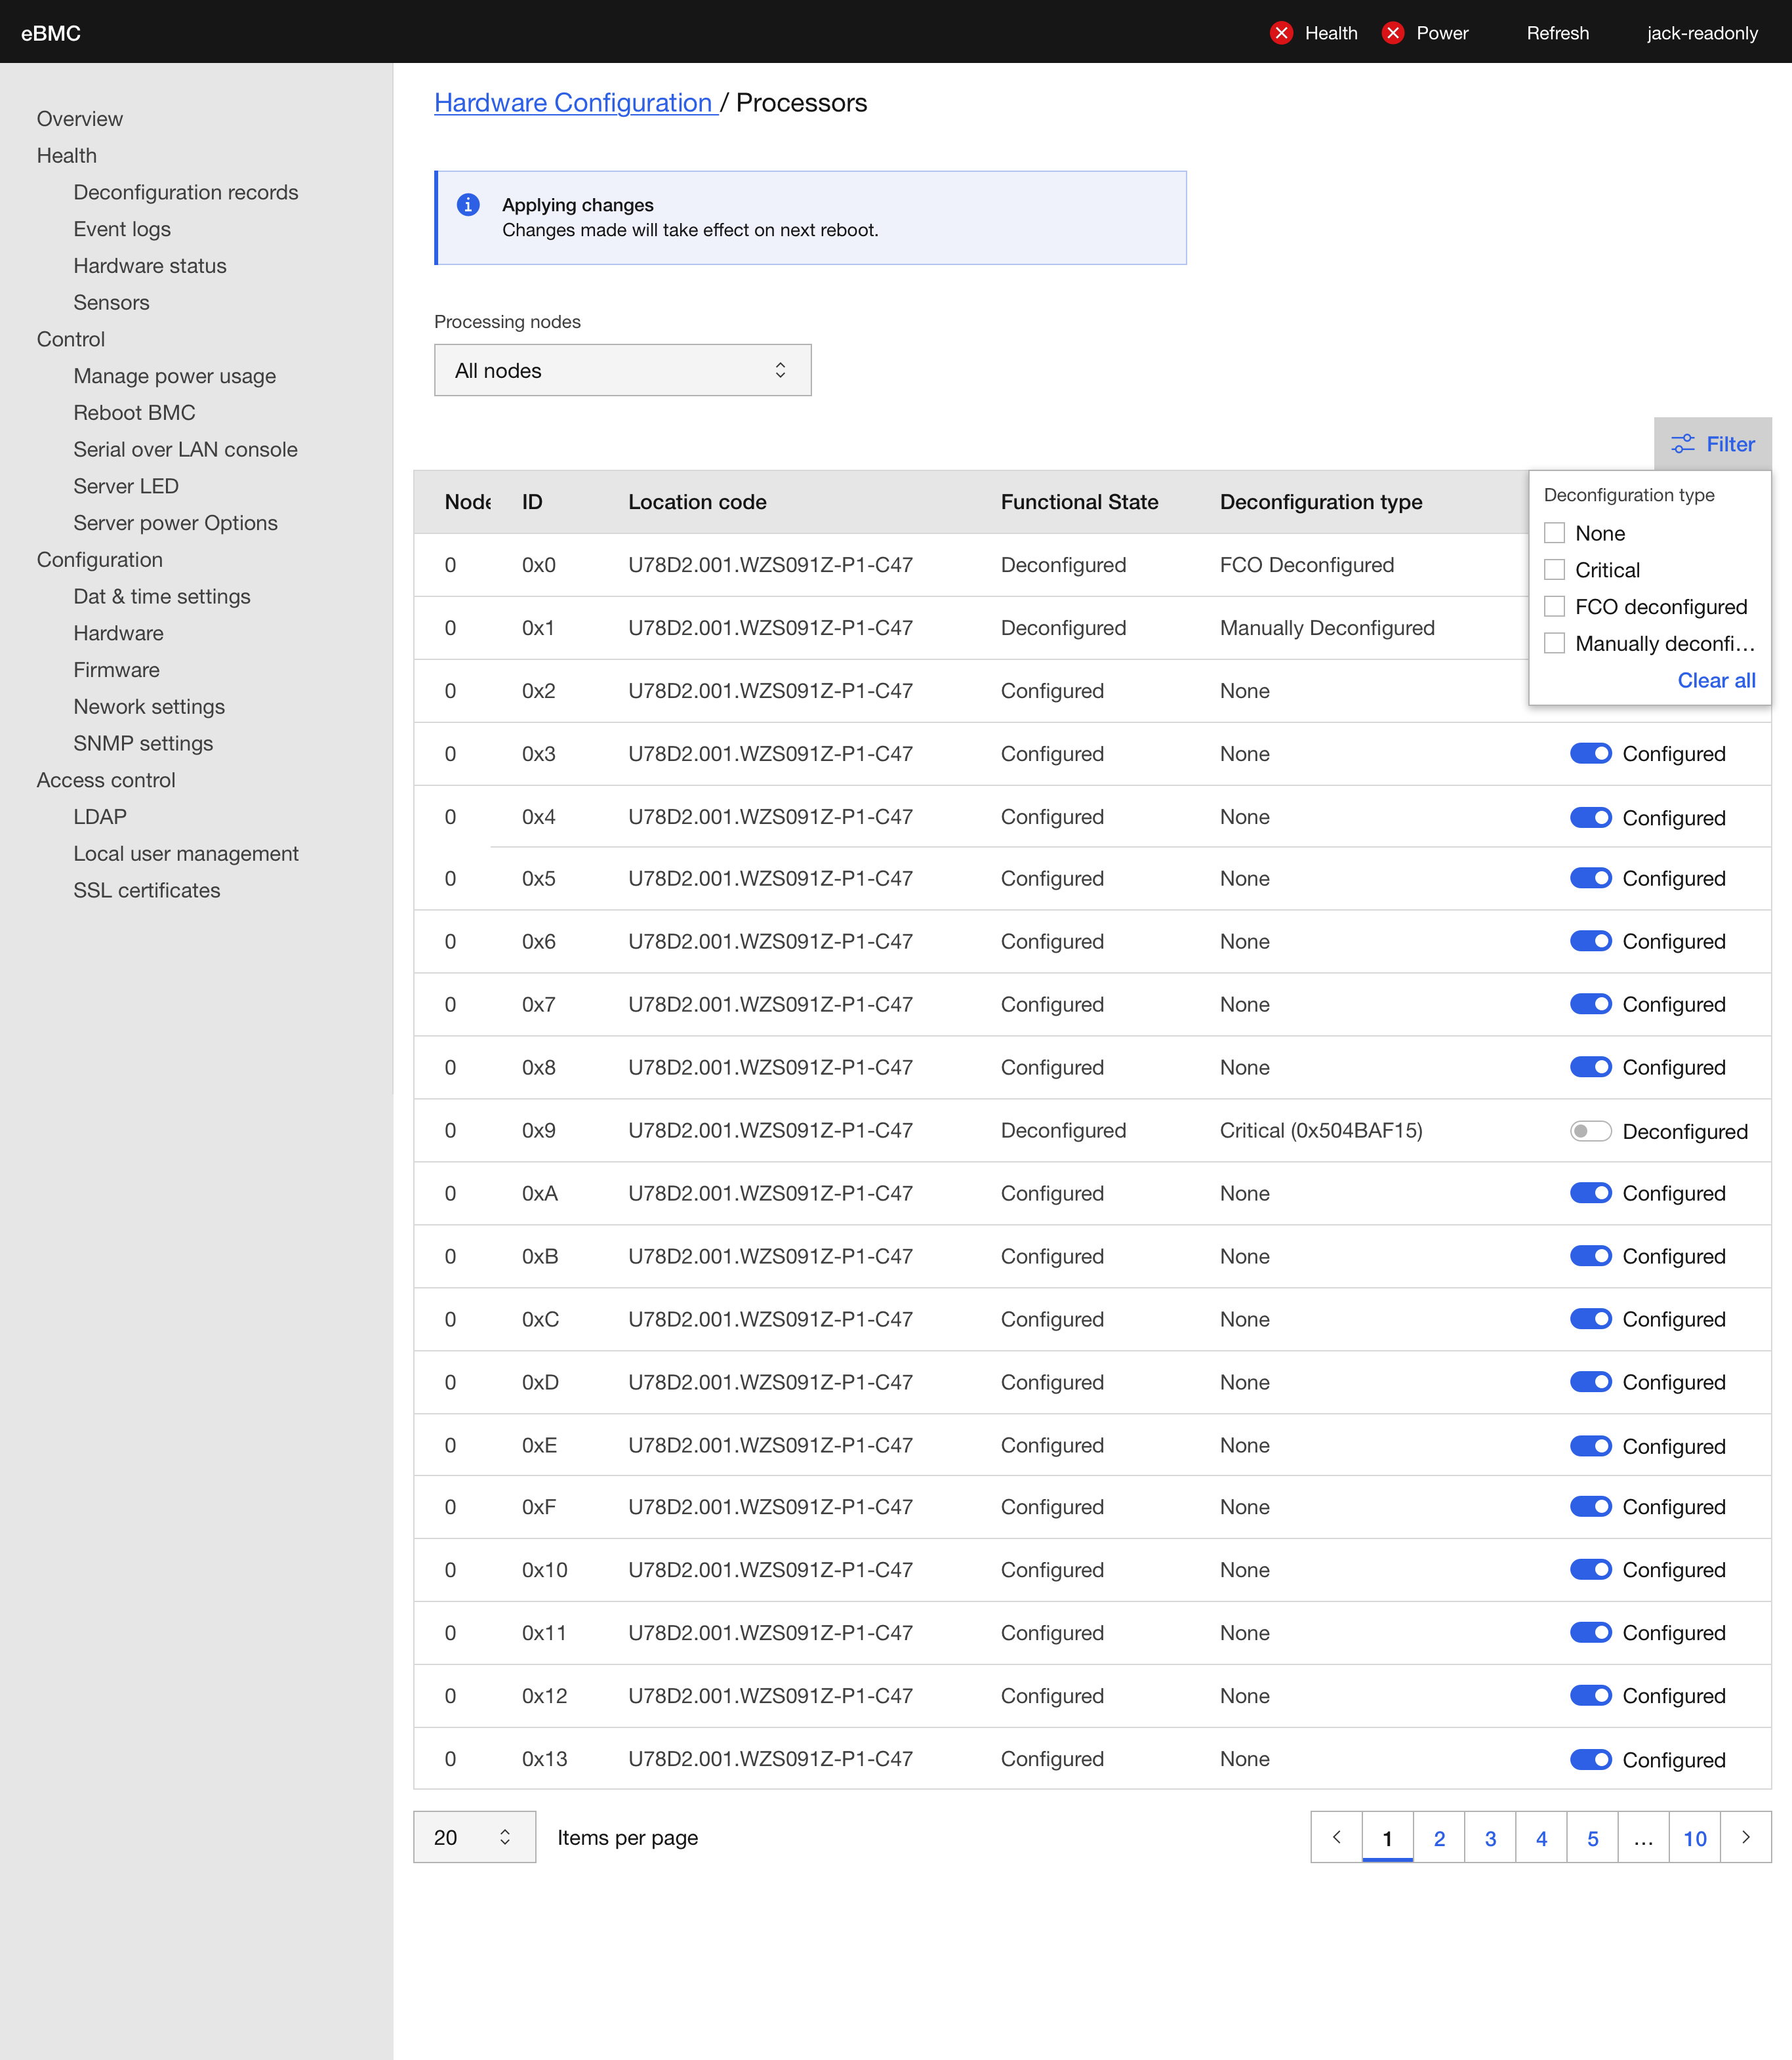Open the All nodes processing nodes dropdown
Image resolution: width=1792 pixels, height=2060 pixels.
tap(622, 369)
